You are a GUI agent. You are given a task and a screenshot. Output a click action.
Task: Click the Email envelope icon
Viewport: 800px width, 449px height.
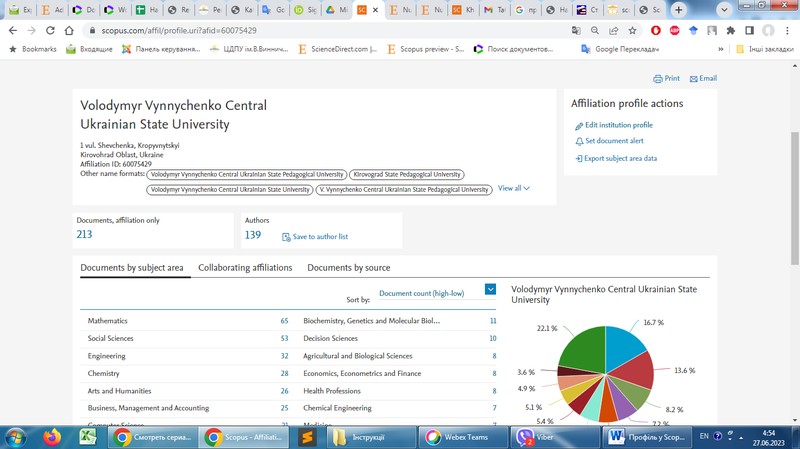[x=693, y=79]
